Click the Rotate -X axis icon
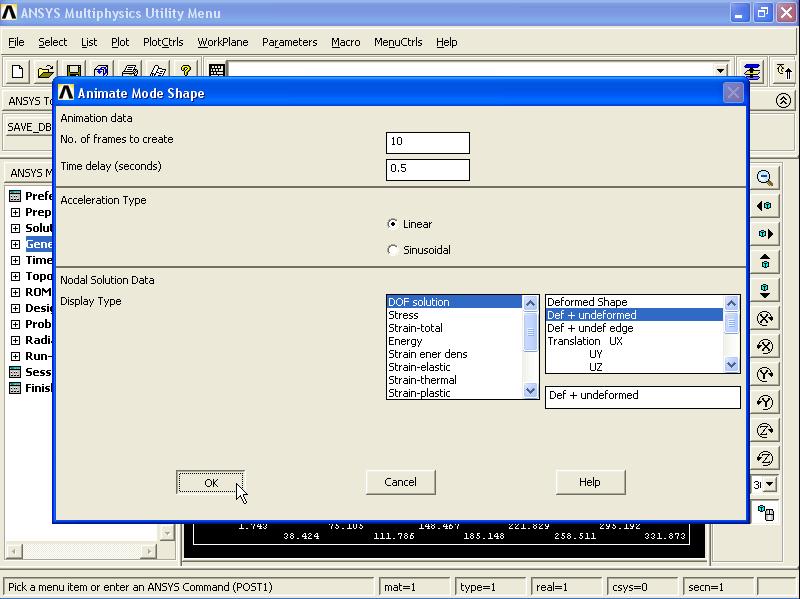The height and width of the screenshot is (599, 800). (764, 346)
